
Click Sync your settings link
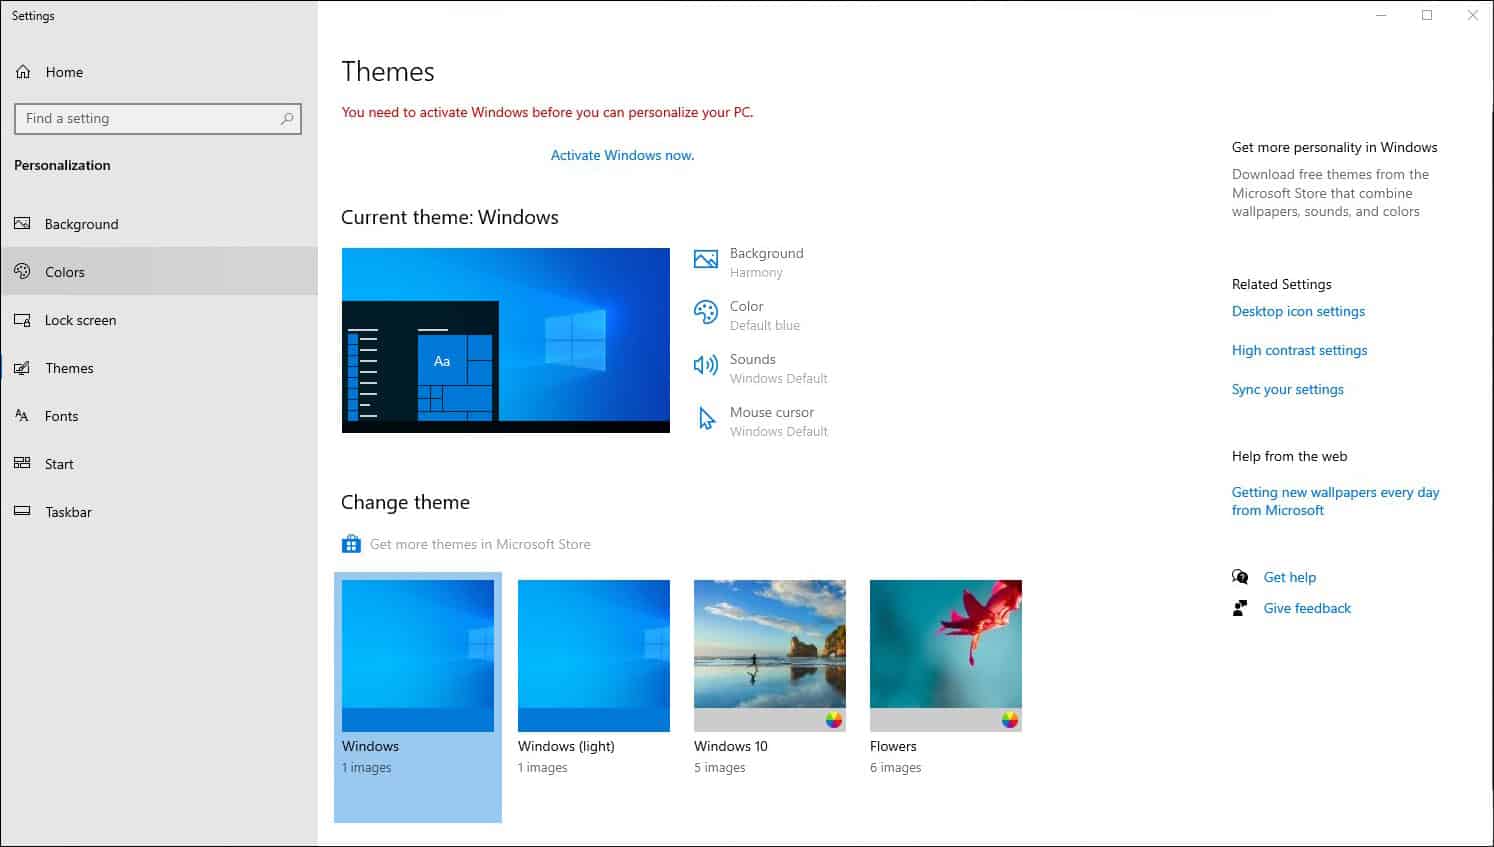[x=1288, y=389]
